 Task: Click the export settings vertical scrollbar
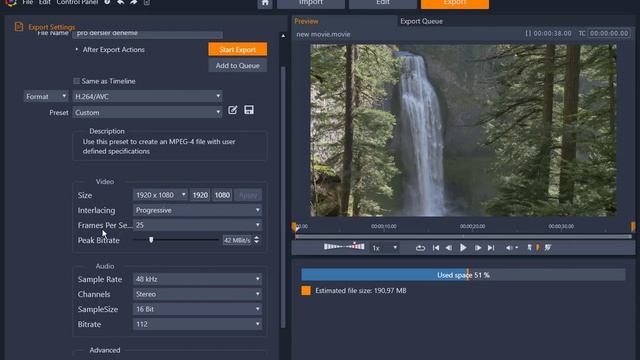(283, 197)
